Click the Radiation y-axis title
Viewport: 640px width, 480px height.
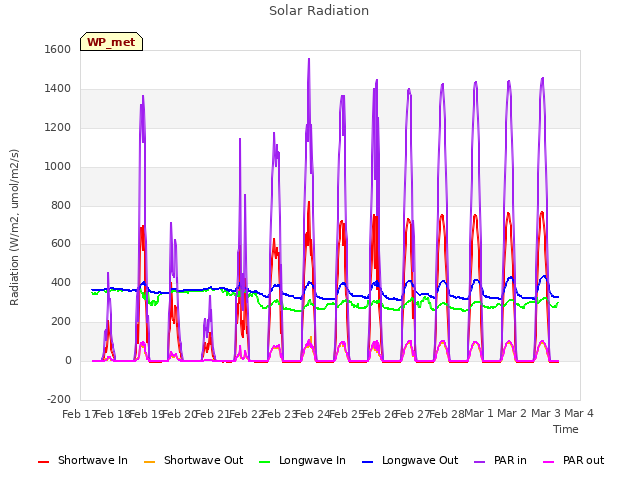coord(14,227)
